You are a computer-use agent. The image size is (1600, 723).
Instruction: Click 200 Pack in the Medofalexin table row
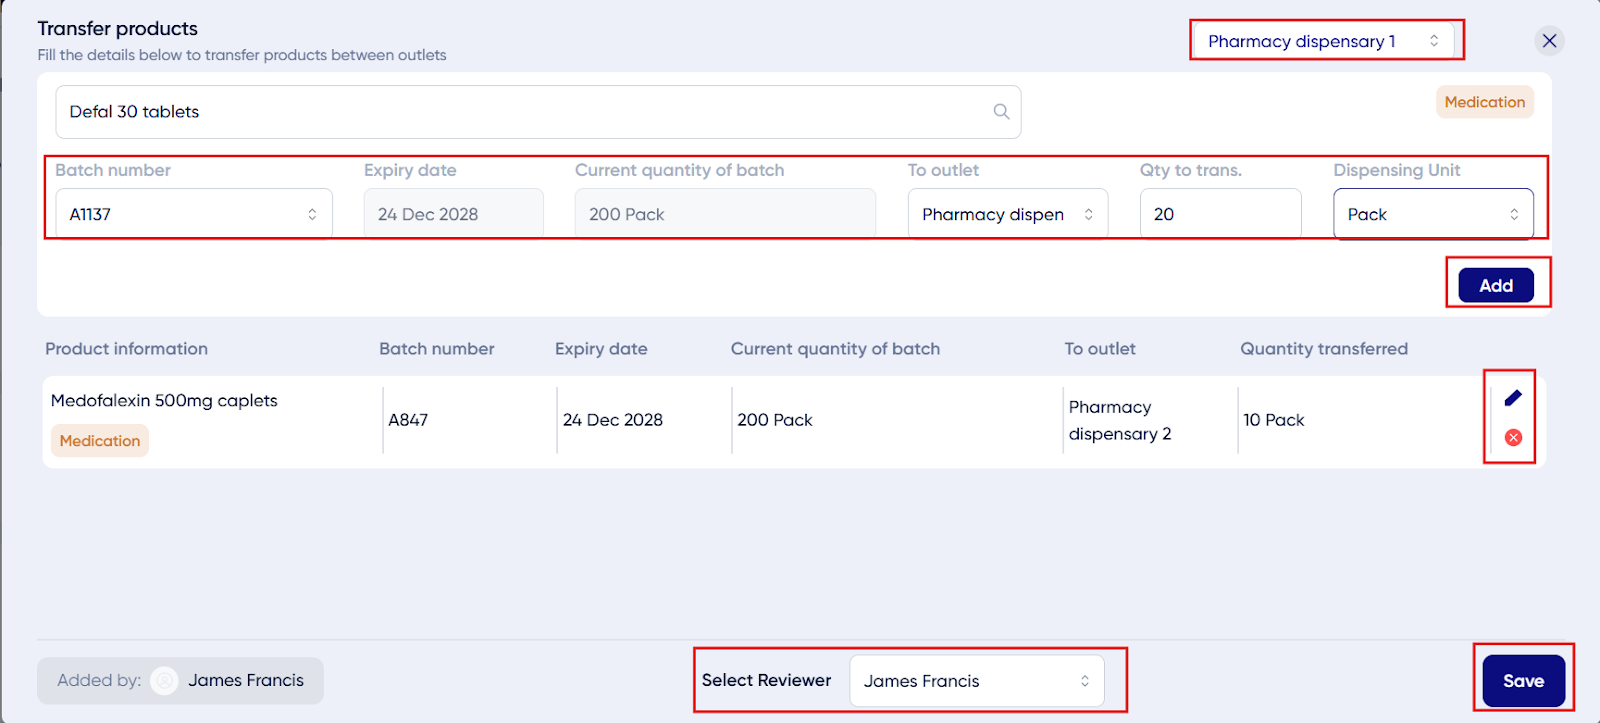tap(775, 420)
